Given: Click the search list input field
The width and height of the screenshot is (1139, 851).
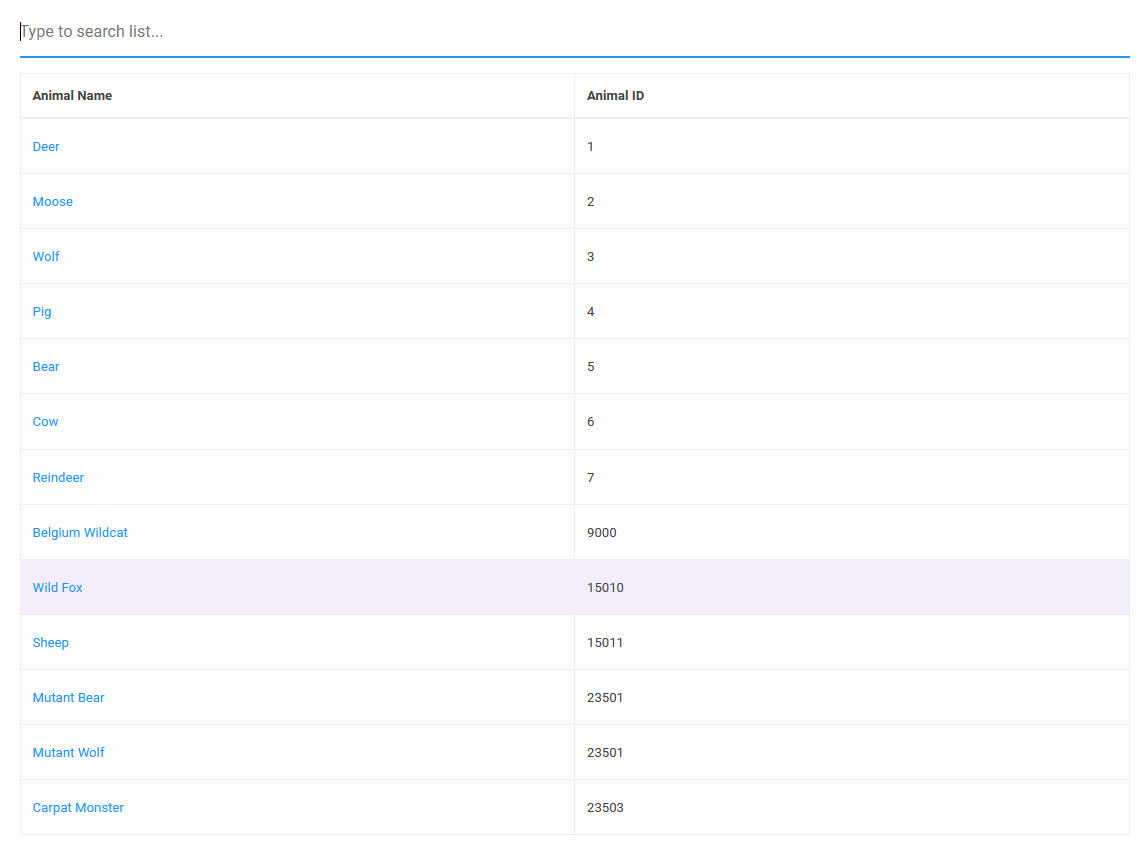Looking at the screenshot, I should point(574,32).
